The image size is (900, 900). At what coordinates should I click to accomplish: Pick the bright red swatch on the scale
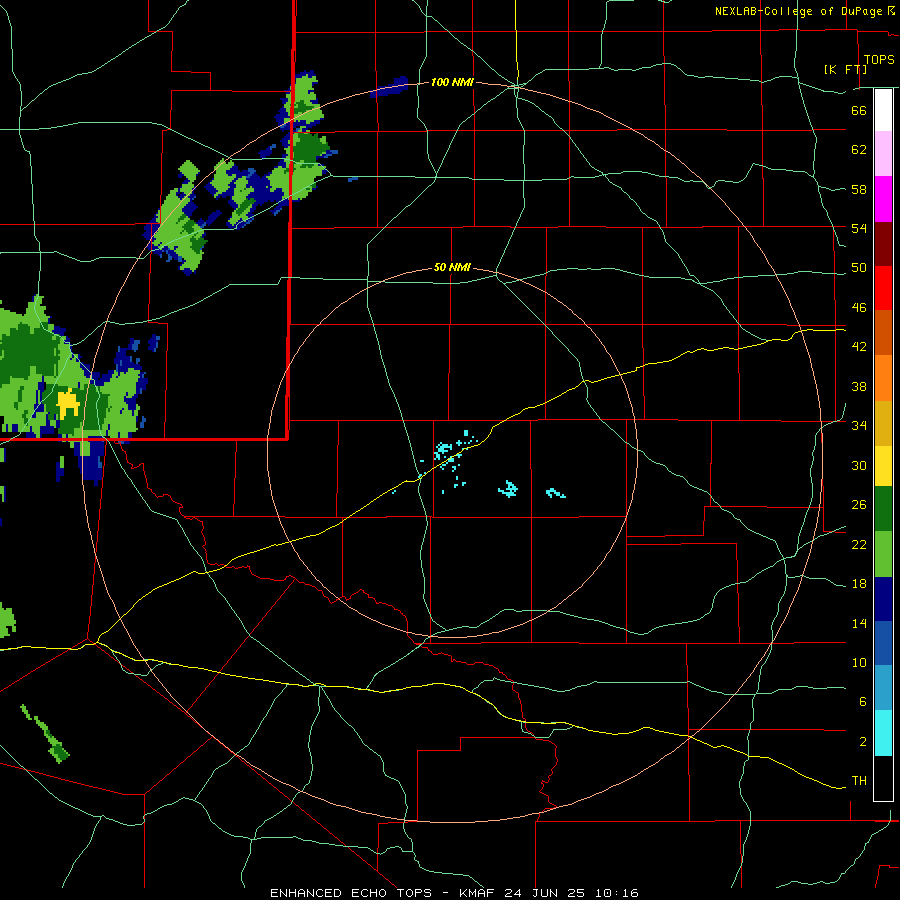pos(883,288)
